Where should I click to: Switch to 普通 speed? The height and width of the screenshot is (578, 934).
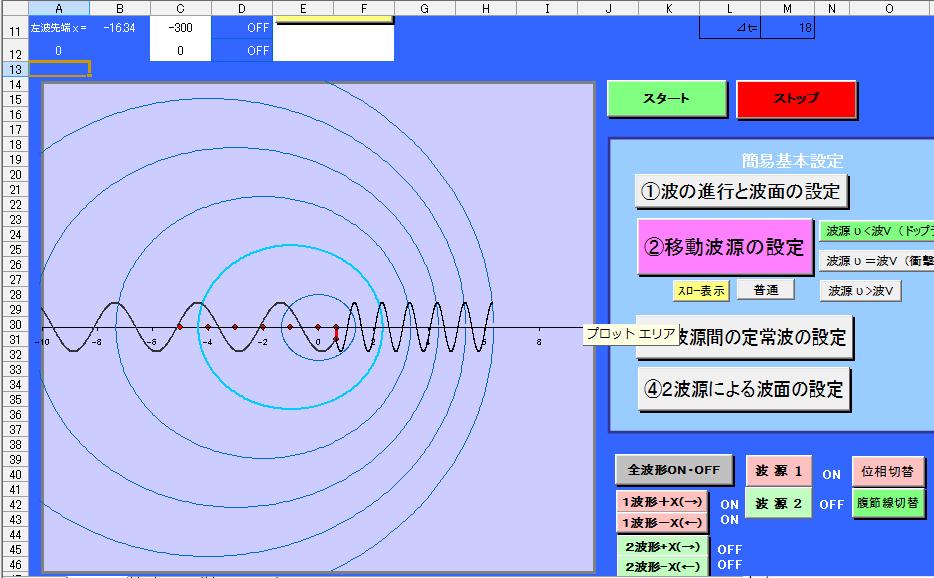coord(765,290)
